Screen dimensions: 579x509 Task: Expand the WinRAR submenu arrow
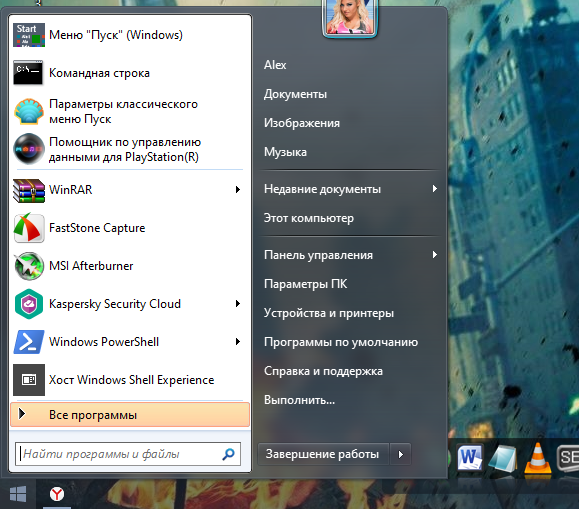click(x=238, y=189)
